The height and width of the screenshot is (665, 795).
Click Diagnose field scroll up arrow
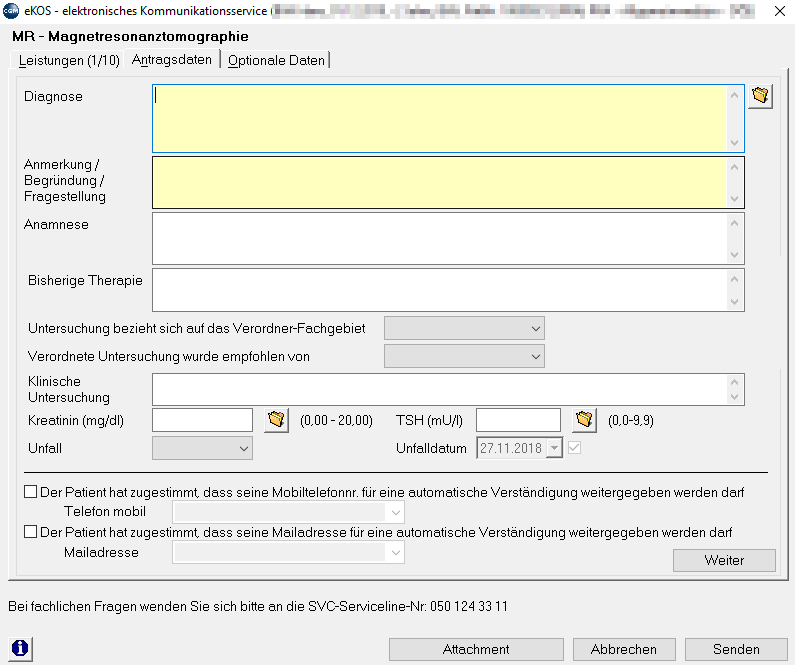pos(734,95)
